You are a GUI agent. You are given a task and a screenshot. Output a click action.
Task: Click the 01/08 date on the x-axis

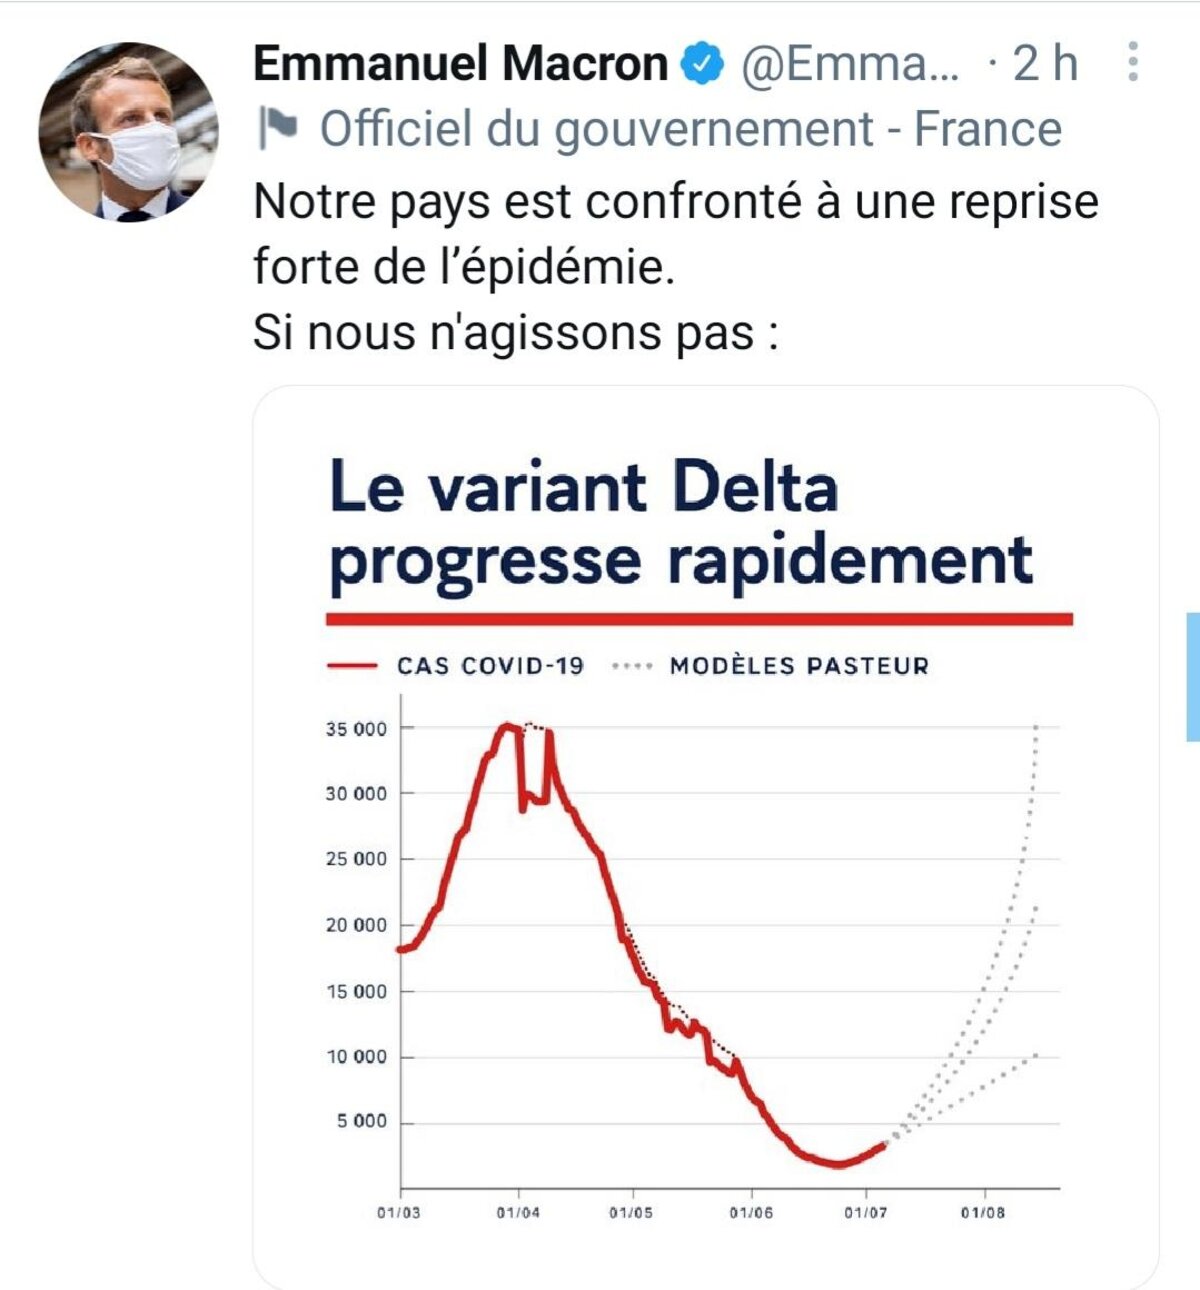(983, 1212)
